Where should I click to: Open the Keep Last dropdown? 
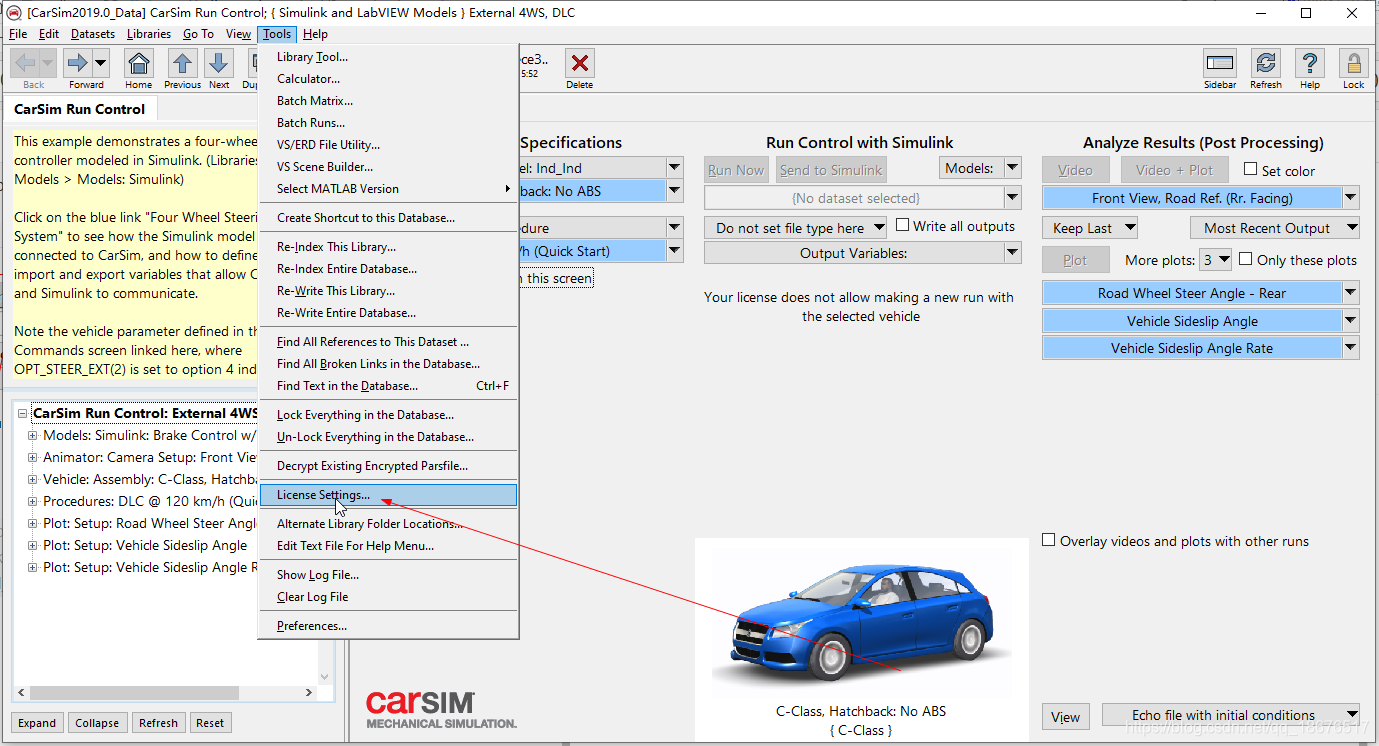[1089, 228]
